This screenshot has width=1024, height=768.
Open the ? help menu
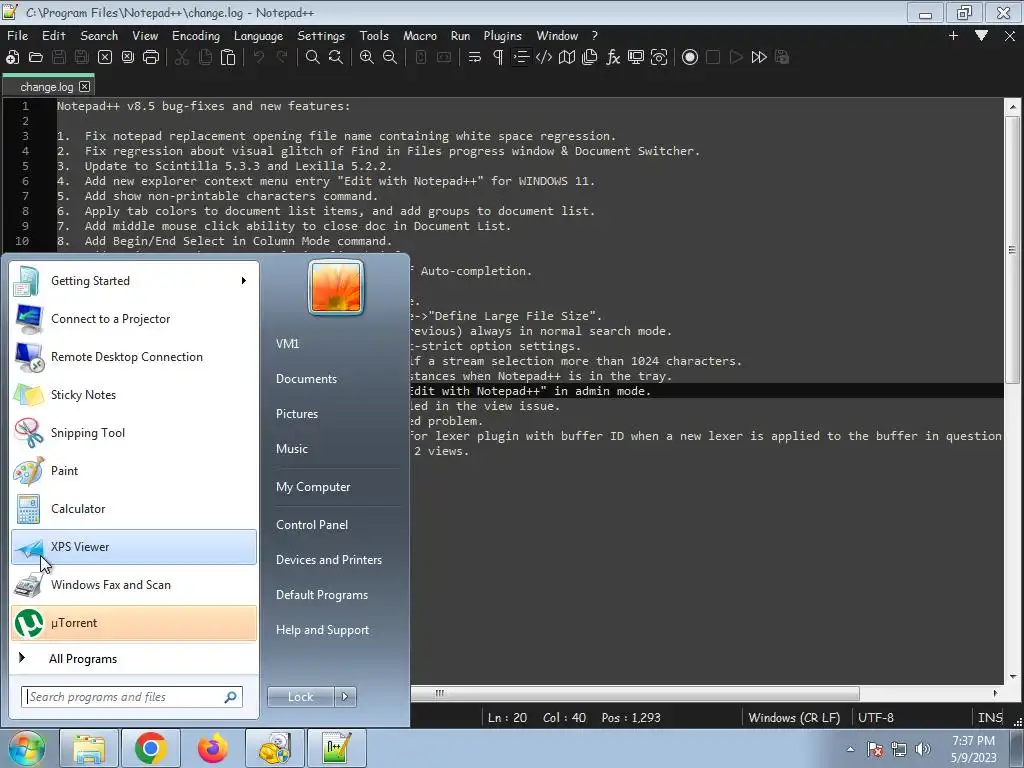tap(594, 36)
